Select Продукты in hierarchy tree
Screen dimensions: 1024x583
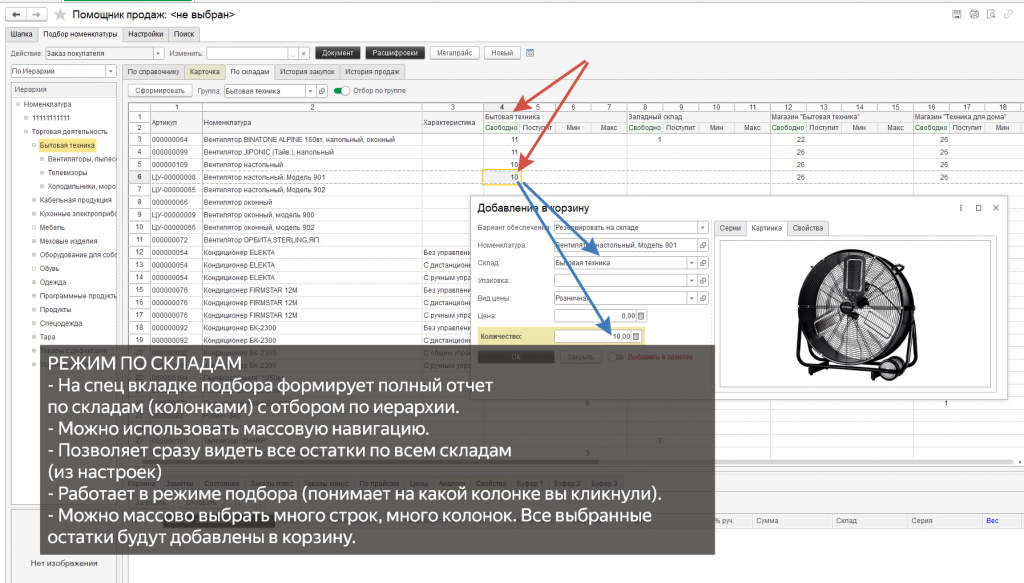(x=55, y=310)
